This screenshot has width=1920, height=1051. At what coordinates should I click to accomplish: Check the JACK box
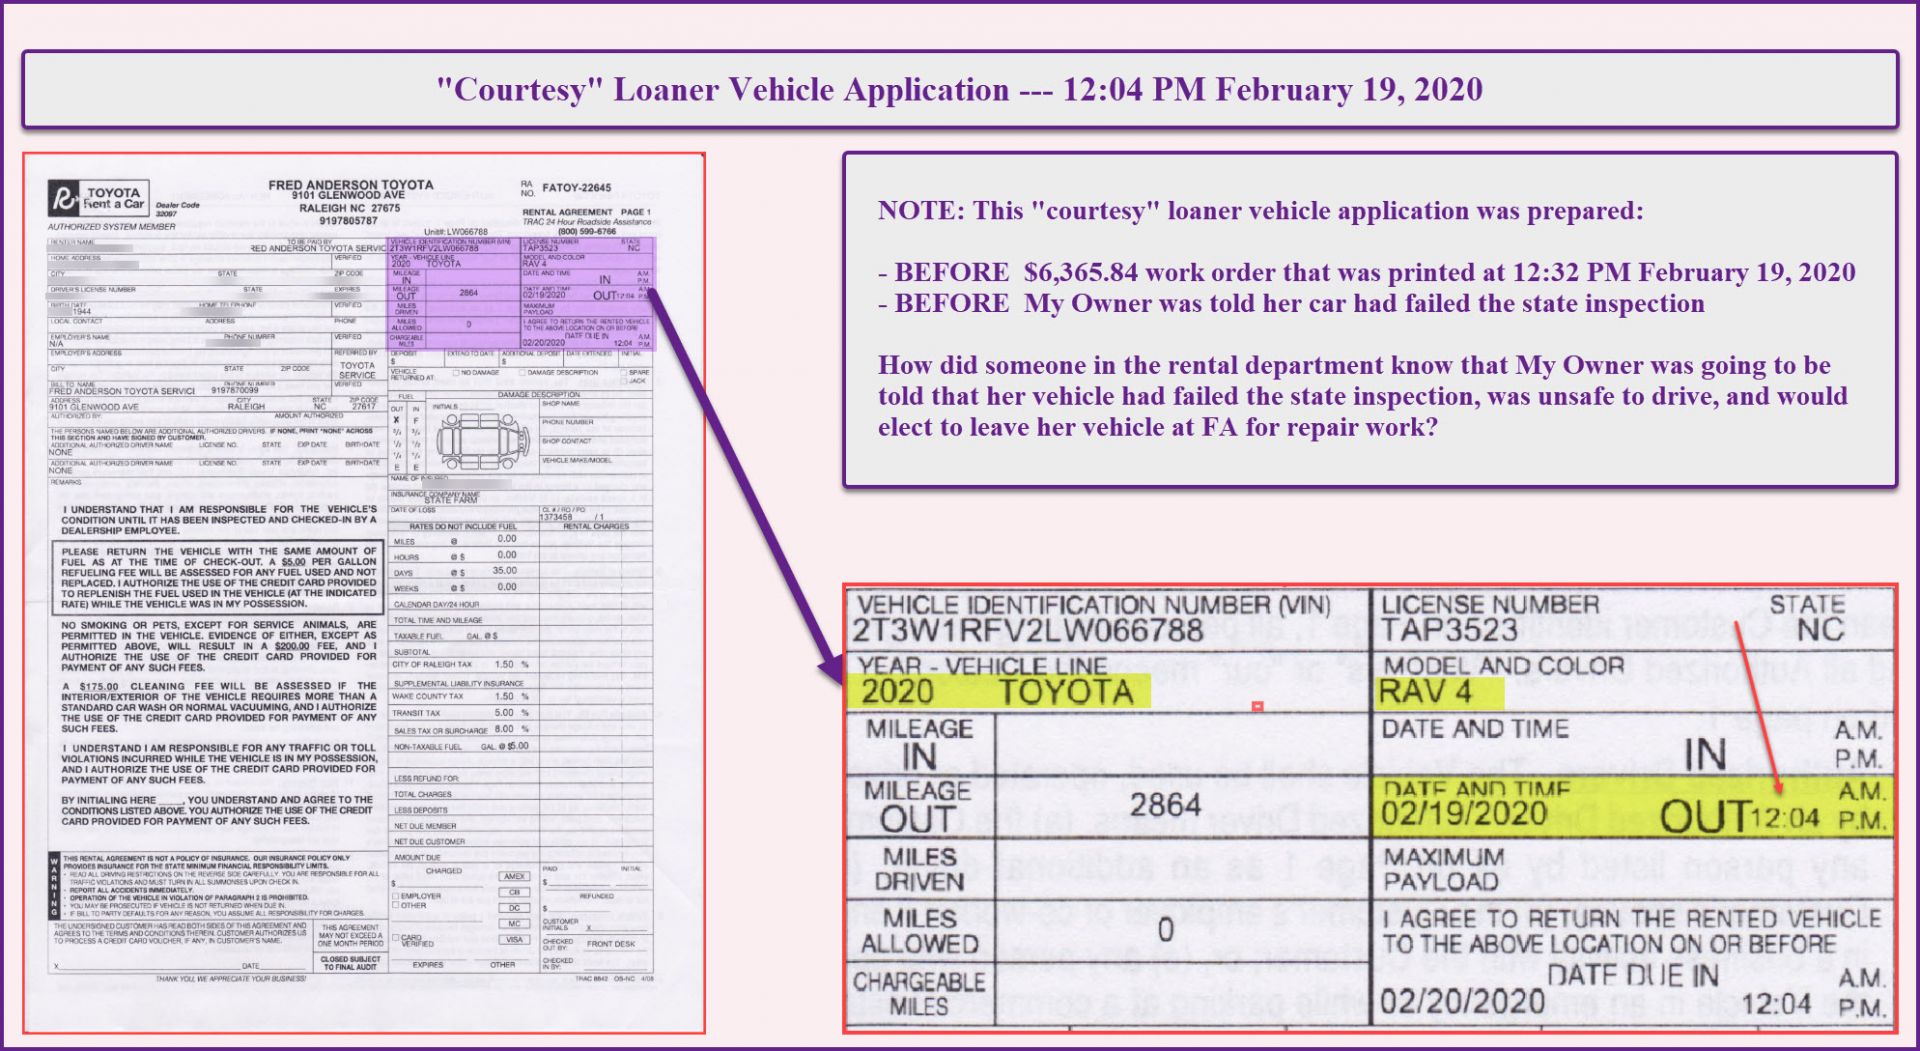[x=623, y=381]
